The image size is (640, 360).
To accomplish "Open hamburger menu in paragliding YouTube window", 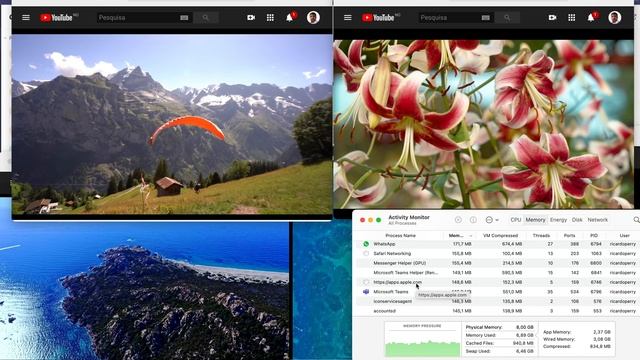I will click(26, 18).
